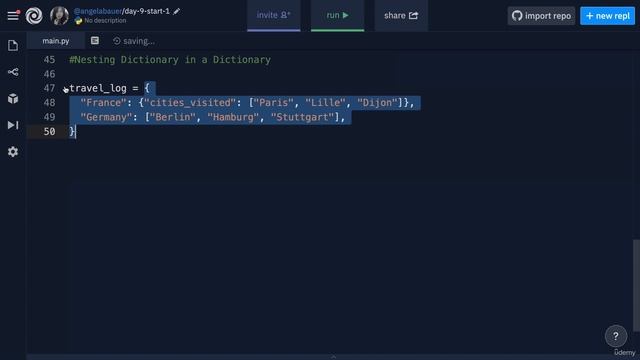Click the "Germany" key string
The height and width of the screenshot is (360, 640).
[107, 117]
